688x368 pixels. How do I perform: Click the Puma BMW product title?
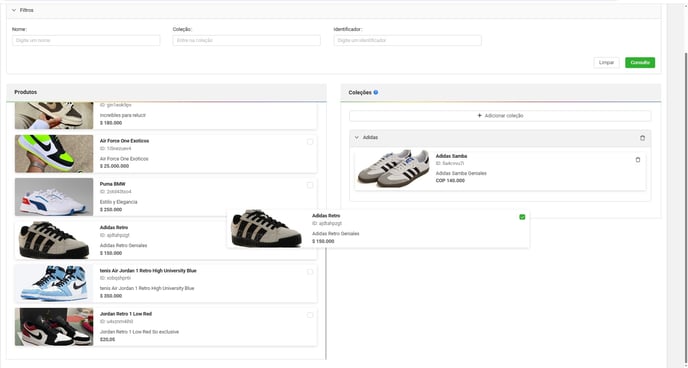point(112,184)
